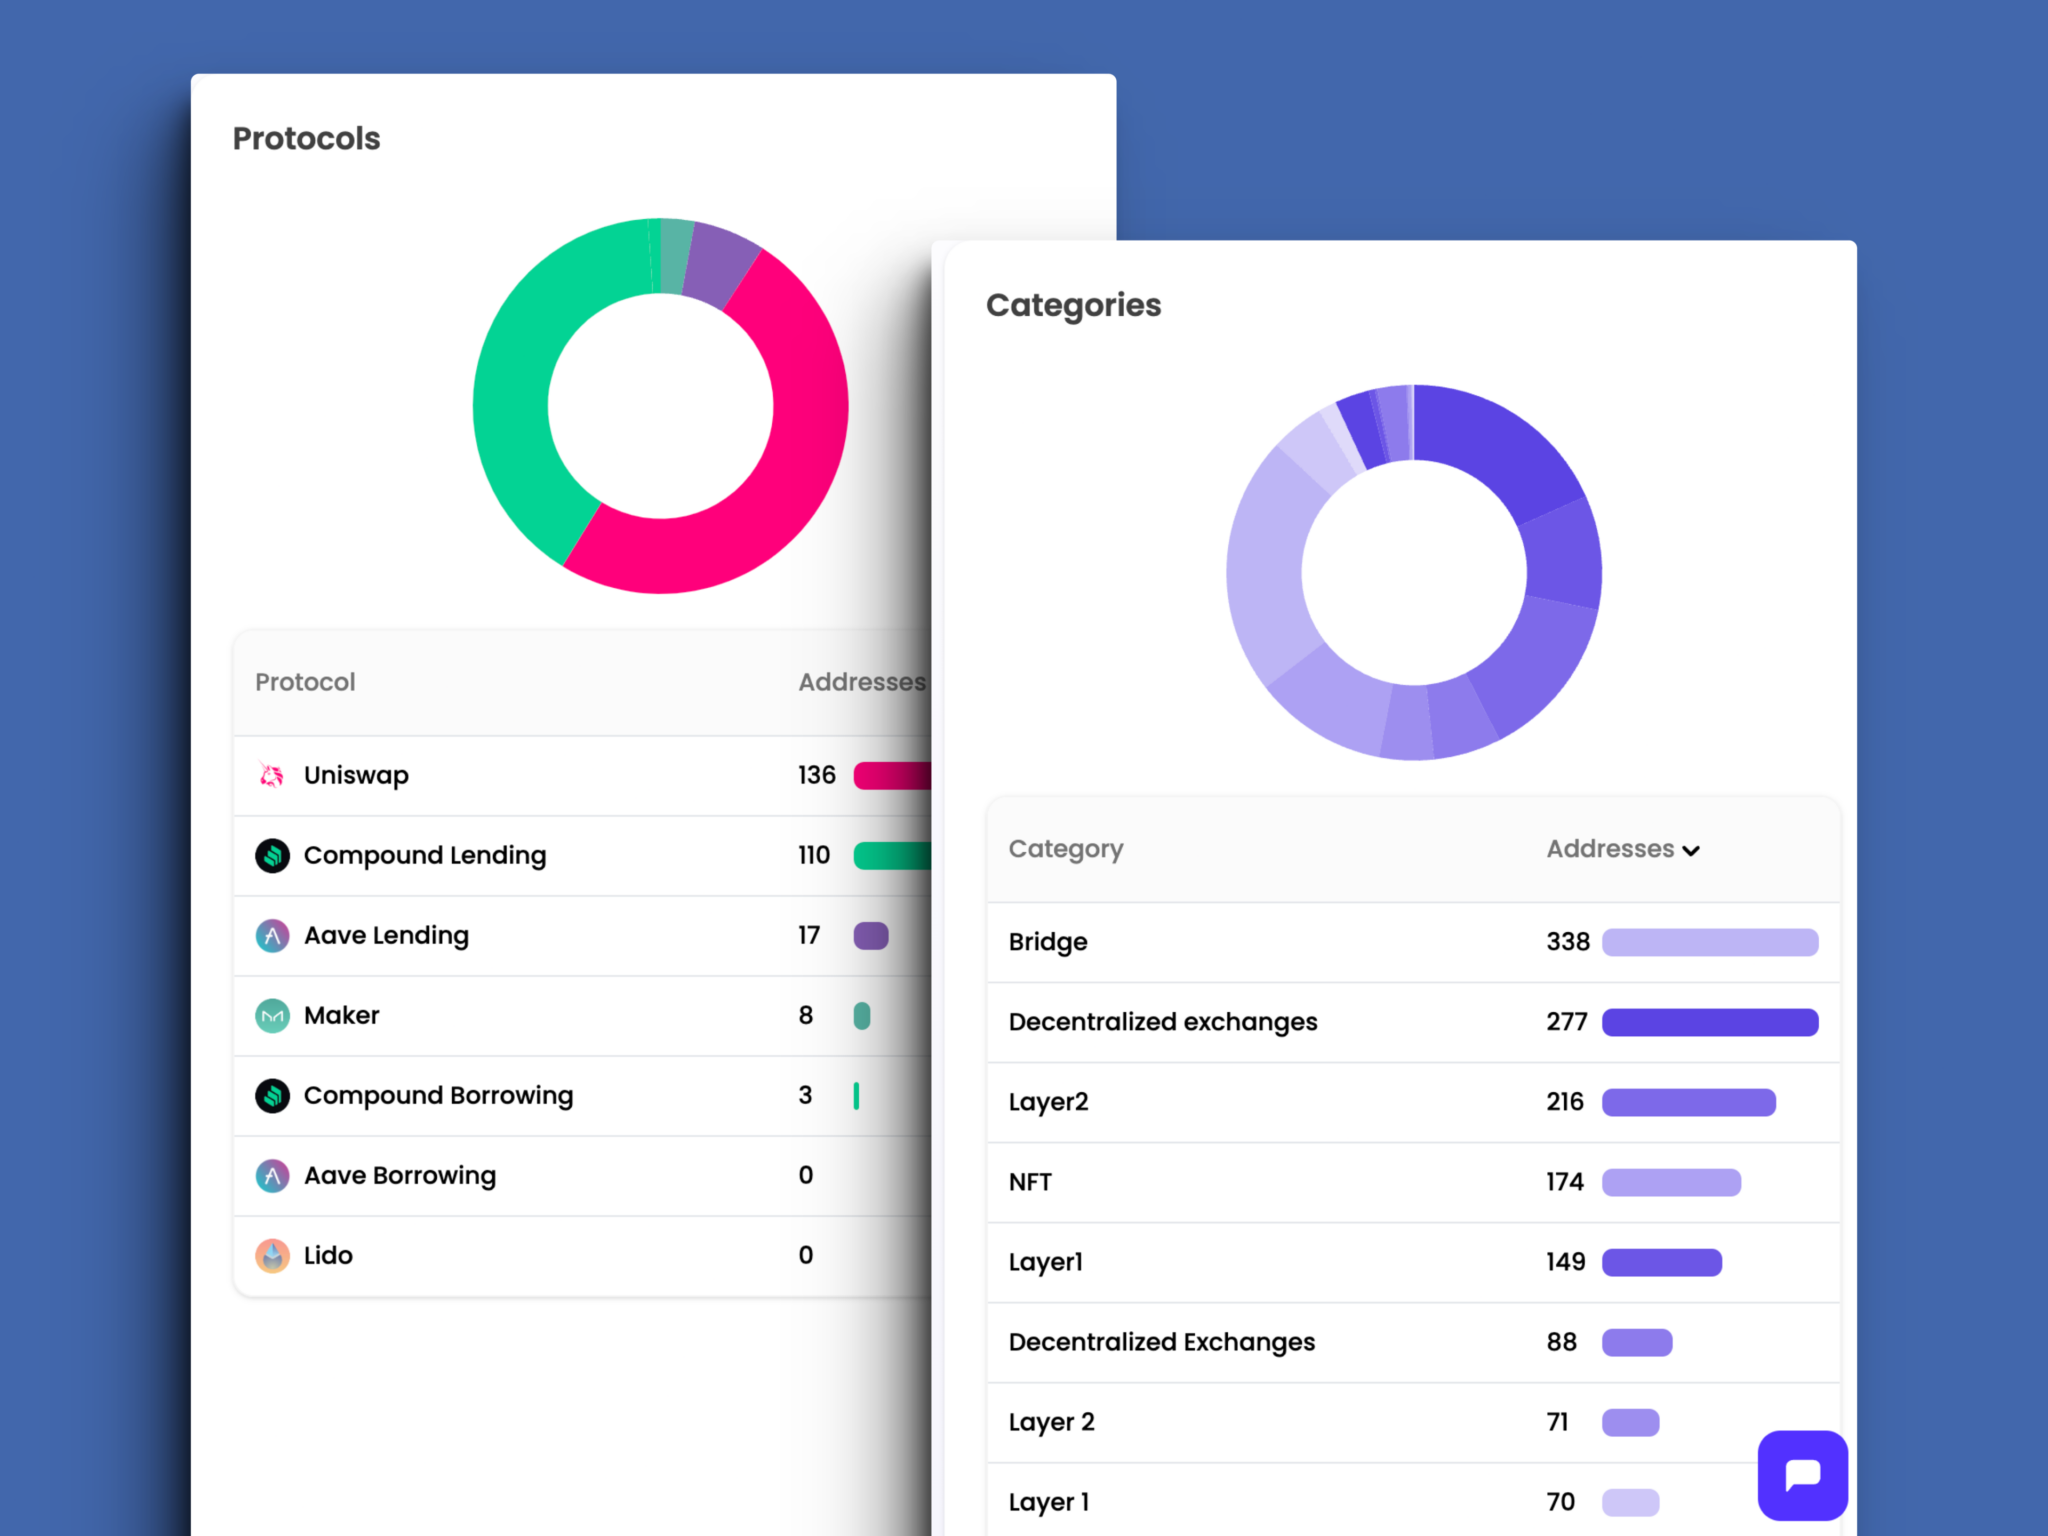Click the NFT category label
Viewport: 2048px width, 1536px height.
pos(1030,1182)
